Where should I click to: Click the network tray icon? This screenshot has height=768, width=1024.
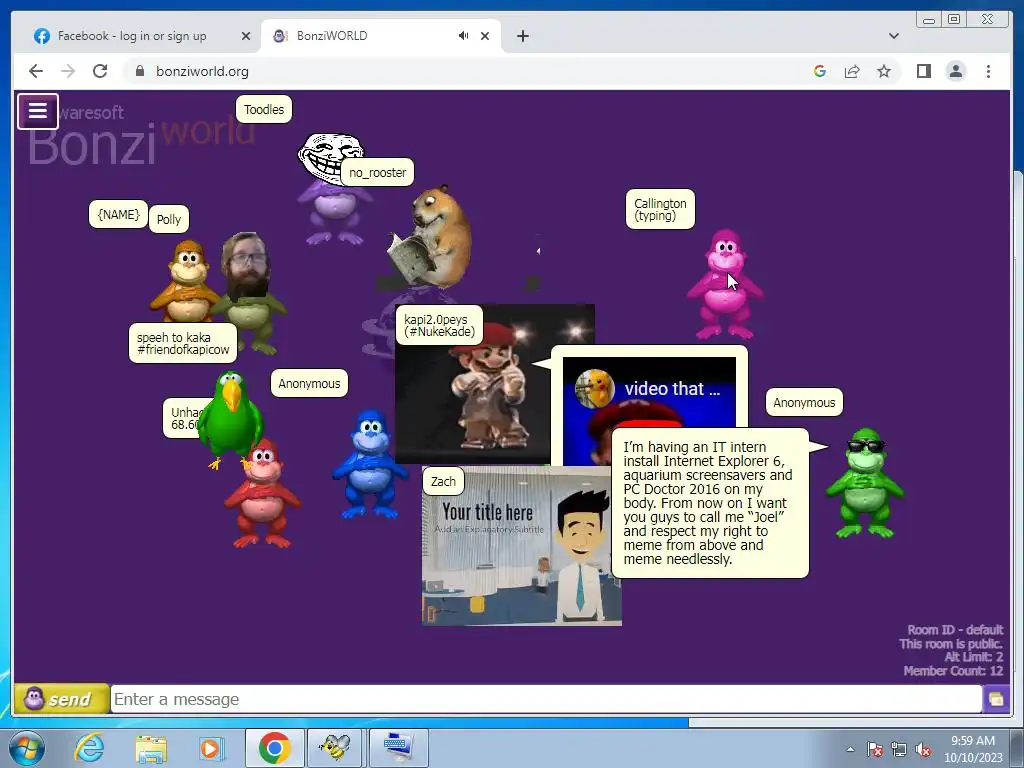pos(899,749)
